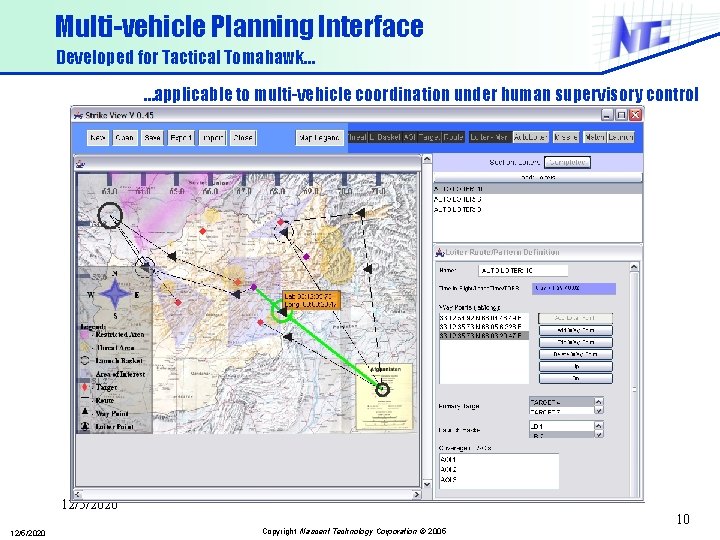Viewport: 720px width, 540px height.
Task: Click Launch Basket list up arrow
Action: point(598,425)
